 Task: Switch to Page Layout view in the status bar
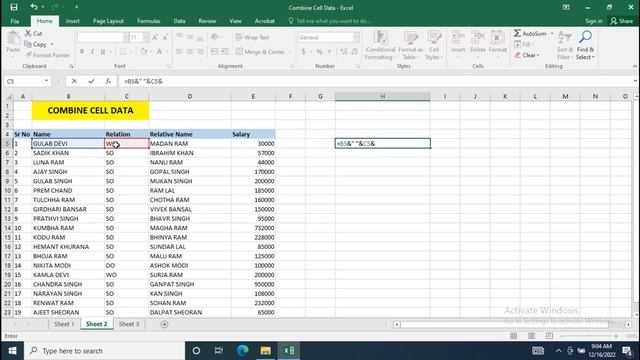coord(531,336)
